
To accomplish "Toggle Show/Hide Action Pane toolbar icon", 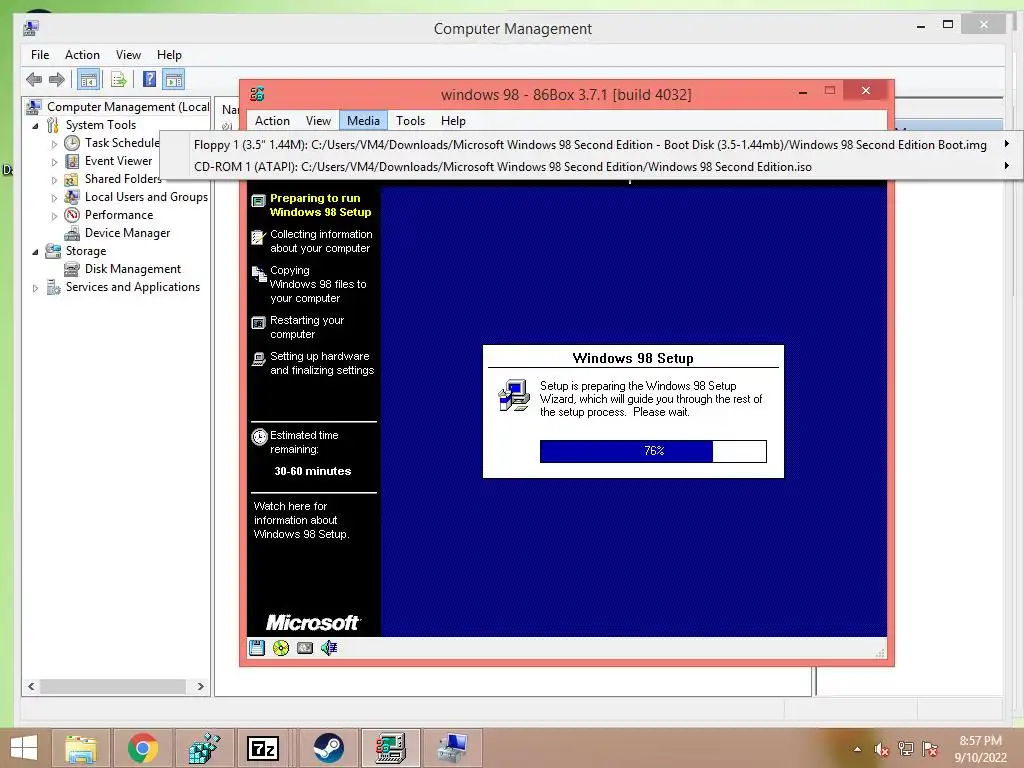I will [174, 80].
